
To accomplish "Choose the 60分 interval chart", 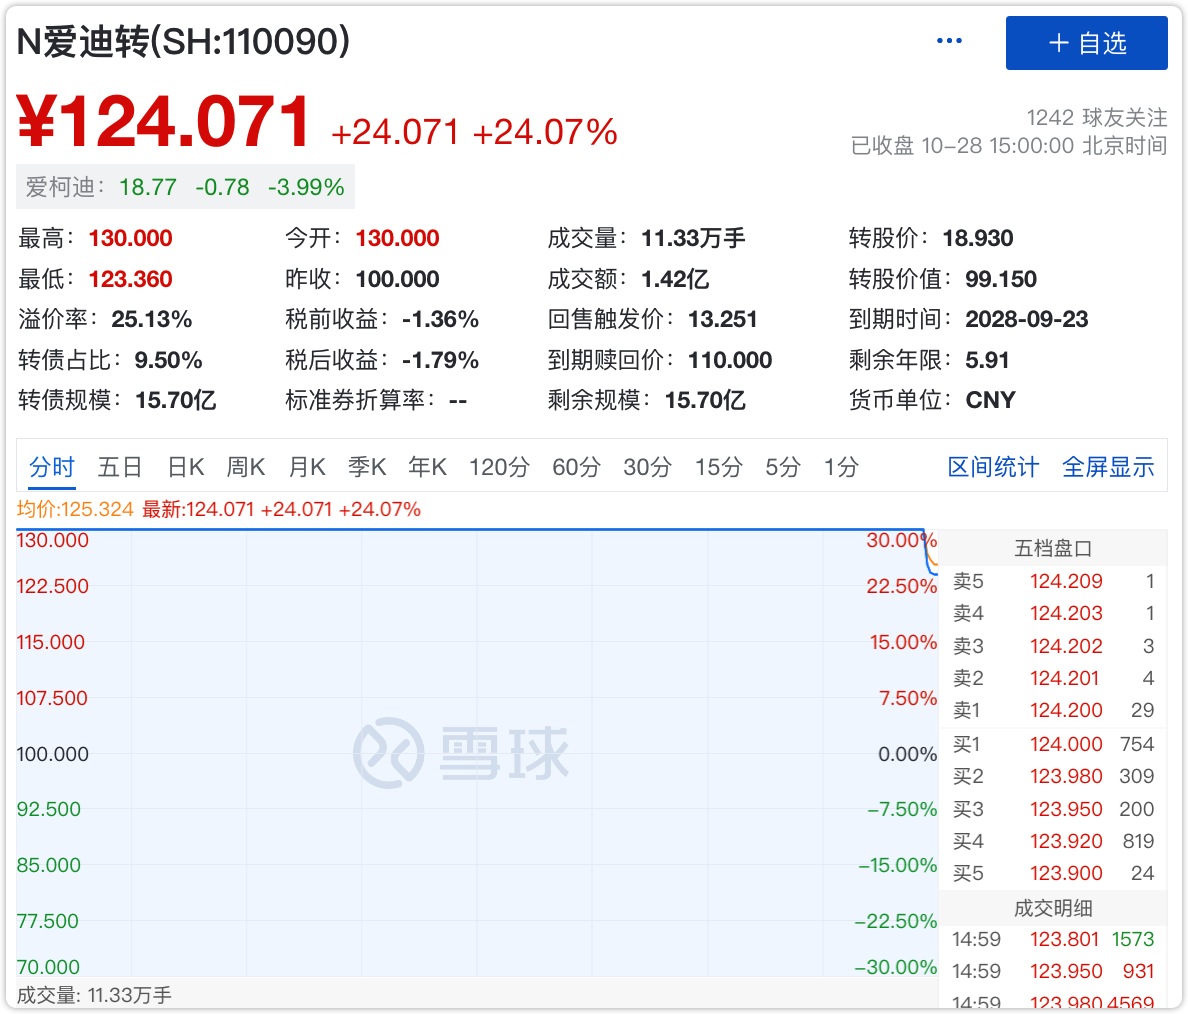I will point(576,467).
